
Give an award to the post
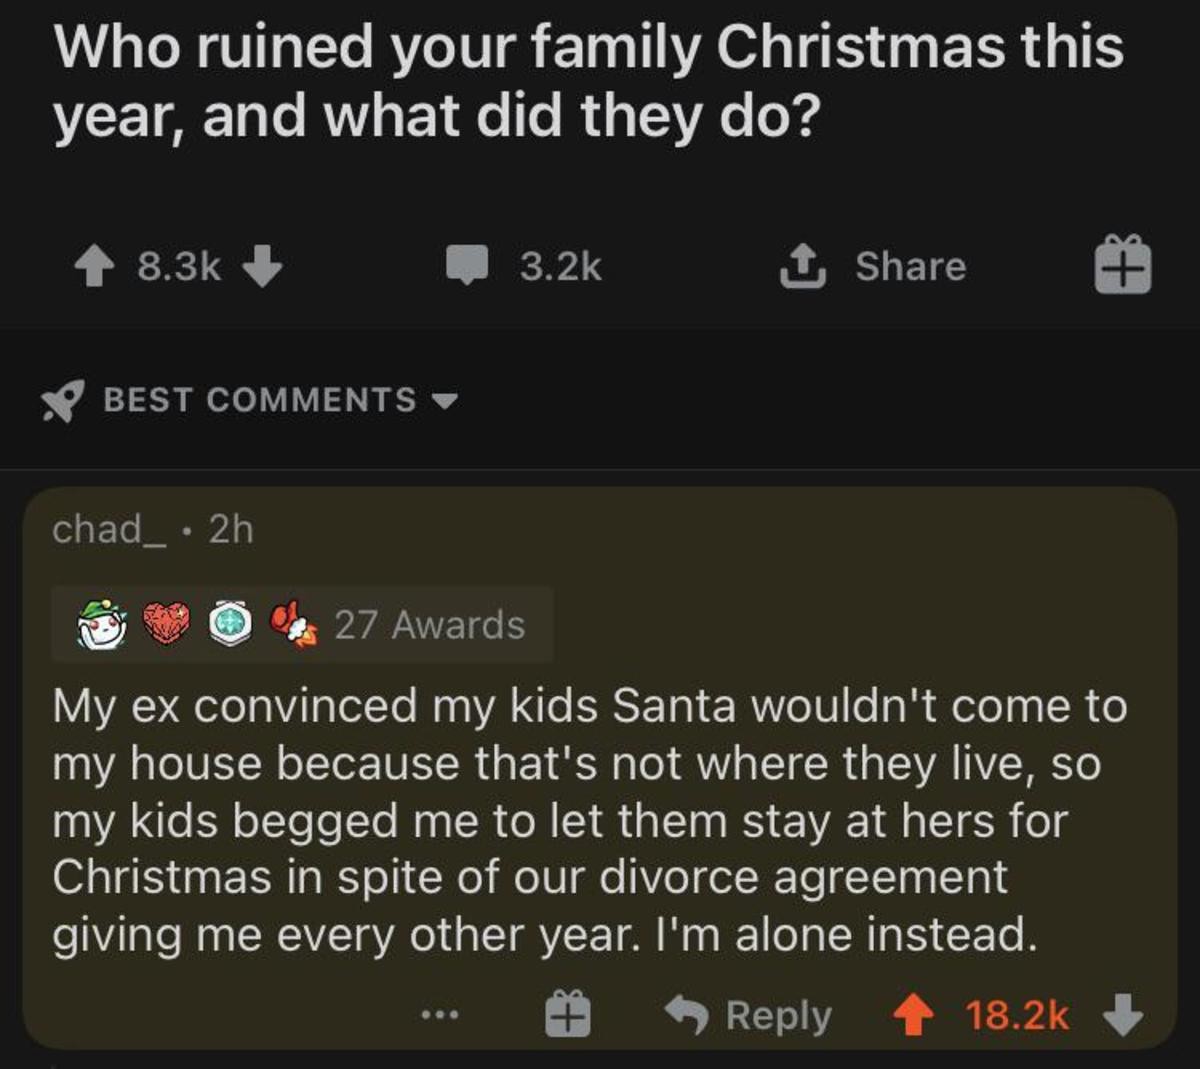tap(1122, 266)
